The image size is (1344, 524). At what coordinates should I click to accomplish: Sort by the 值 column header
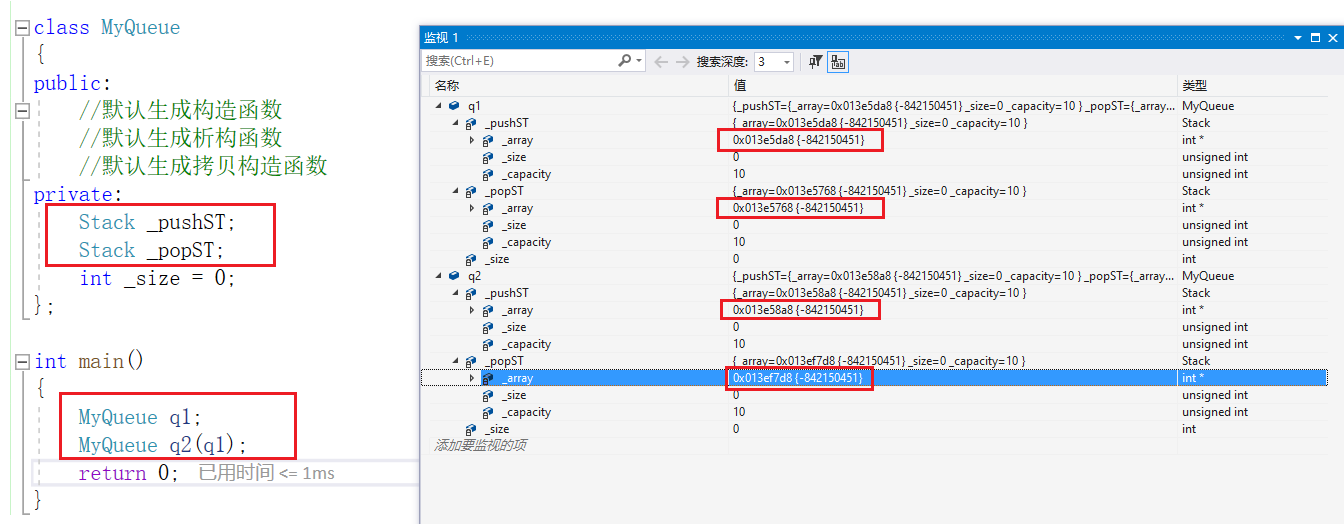point(740,86)
